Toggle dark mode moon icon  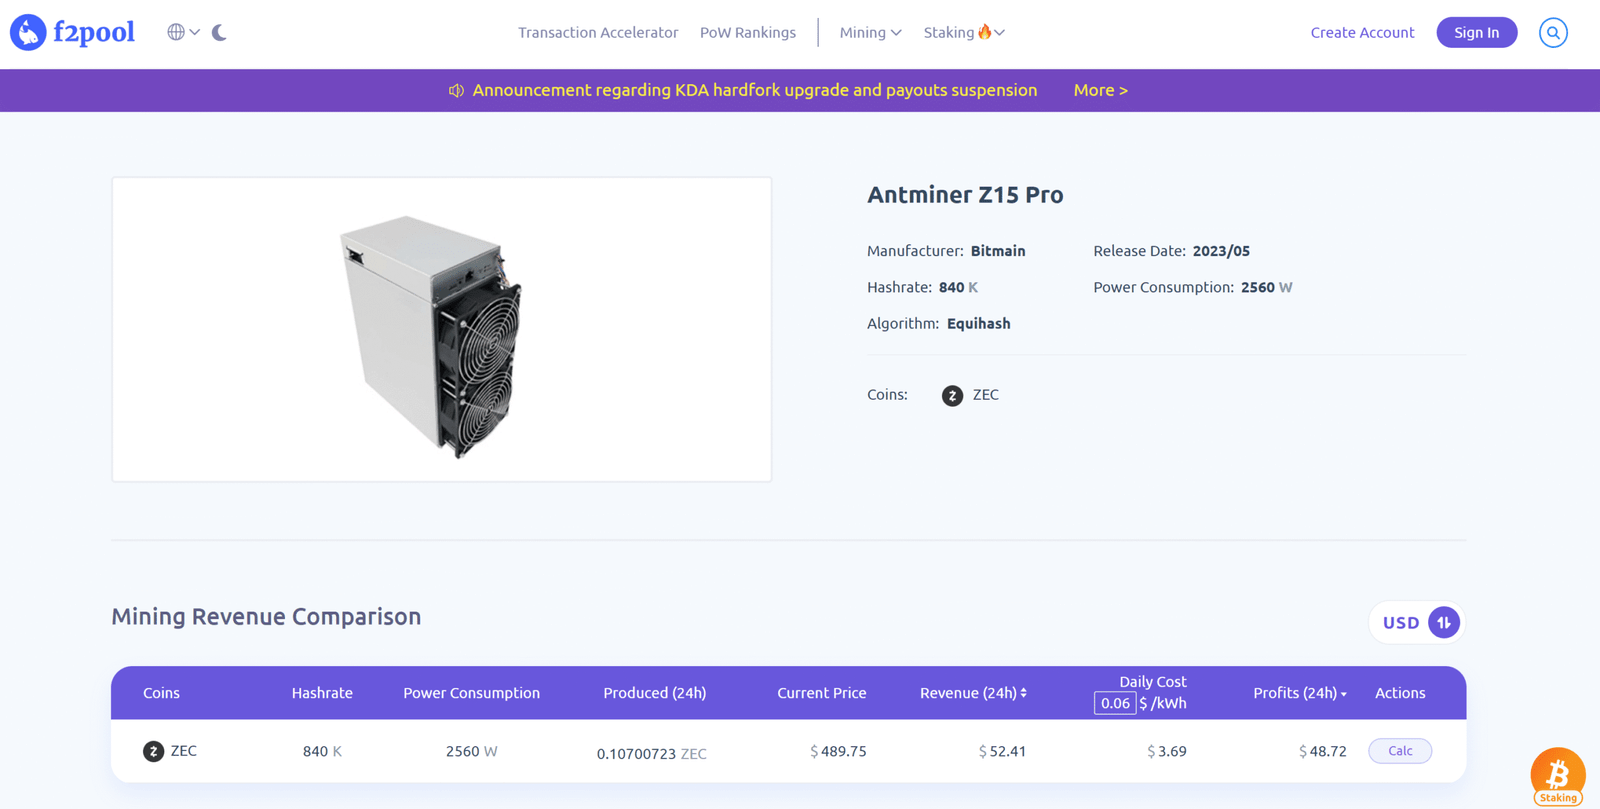click(219, 32)
